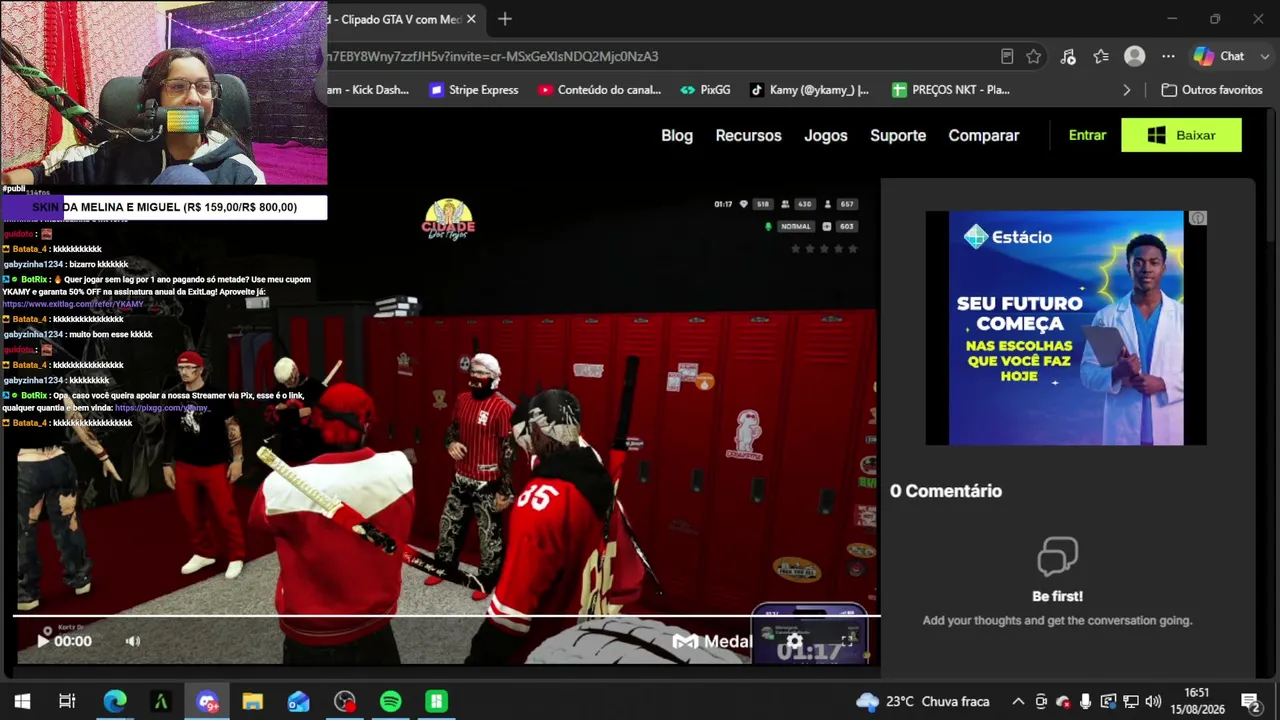Show hidden system tray icons
Viewport: 1280px width, 720px height.
[x=1018, y=702]
